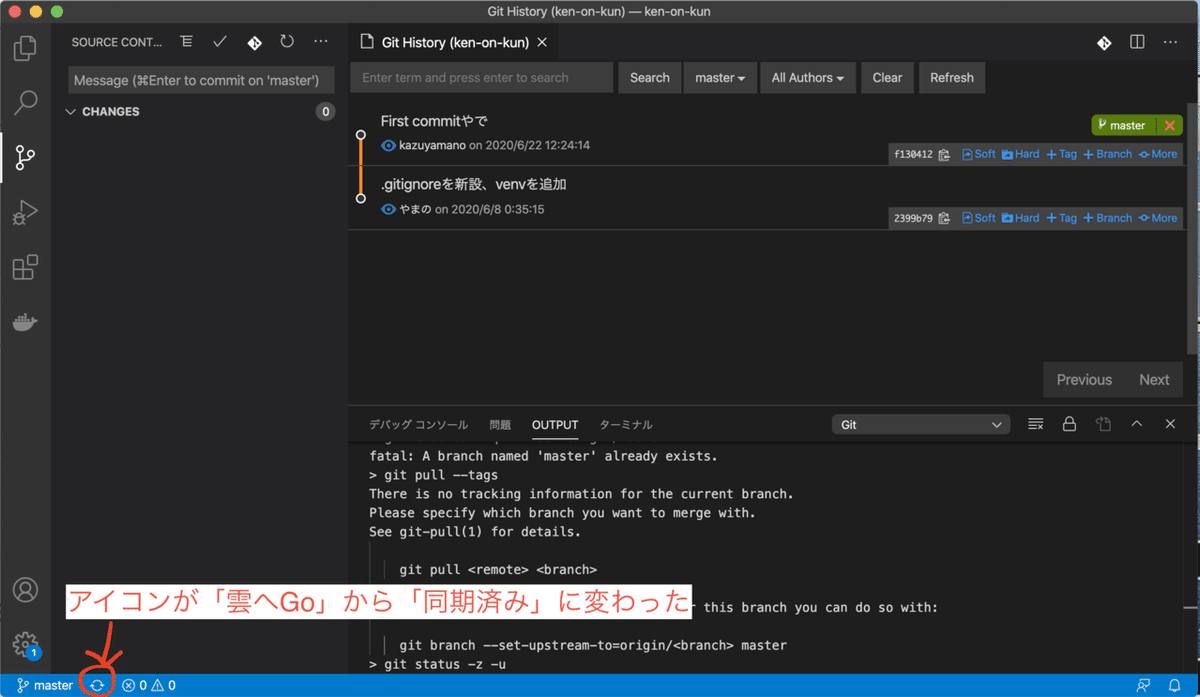Image resolution: width=1200 pixels, height=697 pixels.
Task: Add a Tag to commit 2399b79
Action: tap(1062, 218)
